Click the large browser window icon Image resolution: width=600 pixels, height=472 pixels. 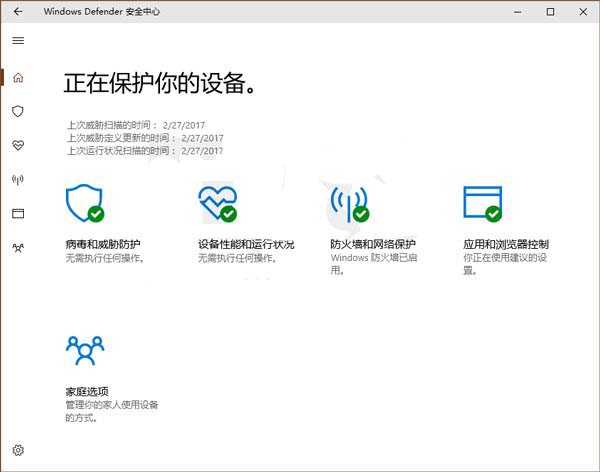point(483,204)
